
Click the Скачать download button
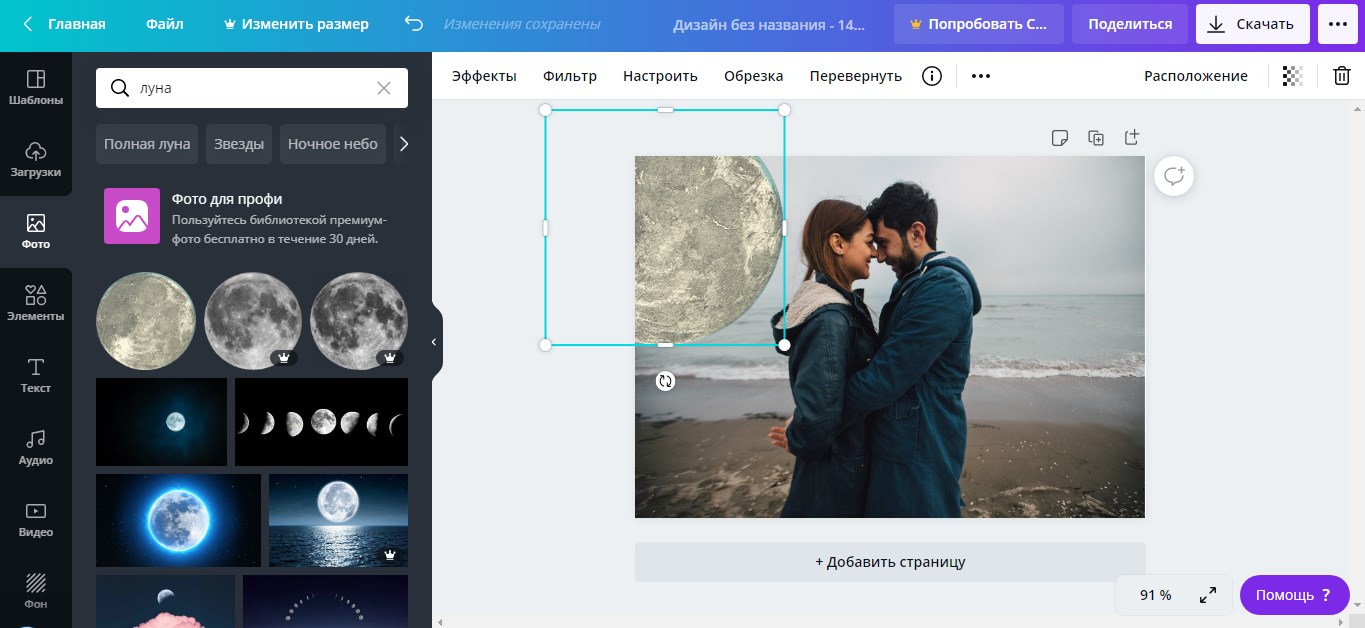click(x=1252, y=24)
